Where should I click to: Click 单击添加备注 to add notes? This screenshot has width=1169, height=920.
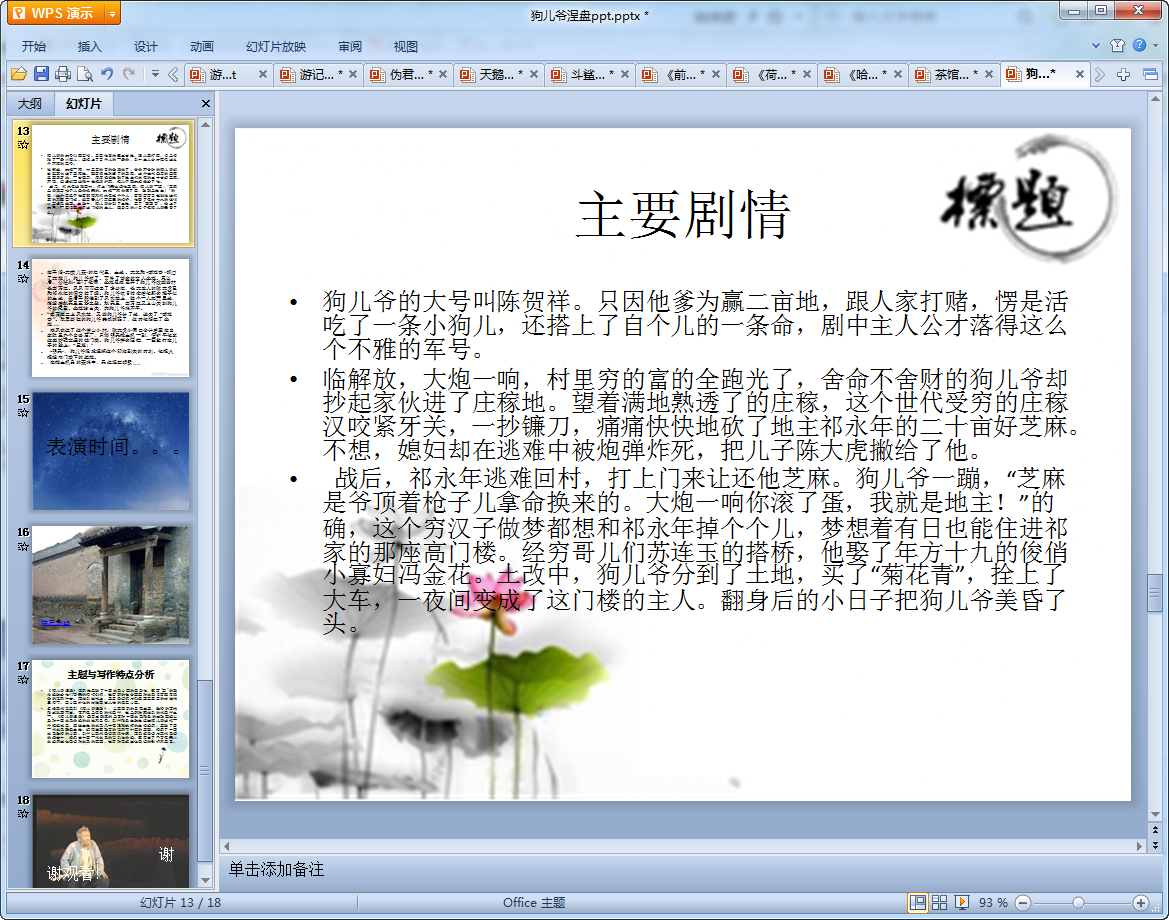click(x=276, y=869)
